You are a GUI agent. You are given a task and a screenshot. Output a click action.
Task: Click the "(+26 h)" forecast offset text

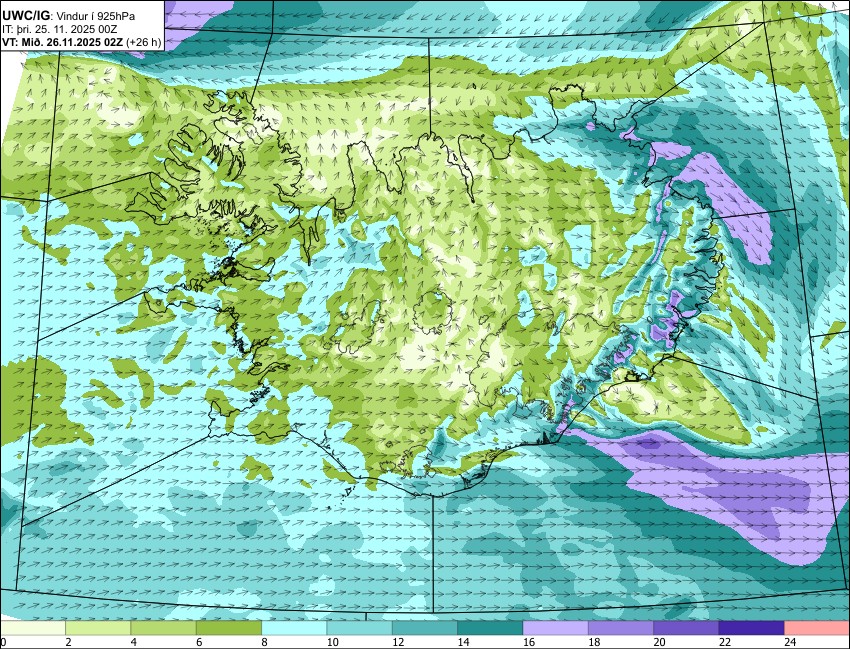click(x=144, y=43)
